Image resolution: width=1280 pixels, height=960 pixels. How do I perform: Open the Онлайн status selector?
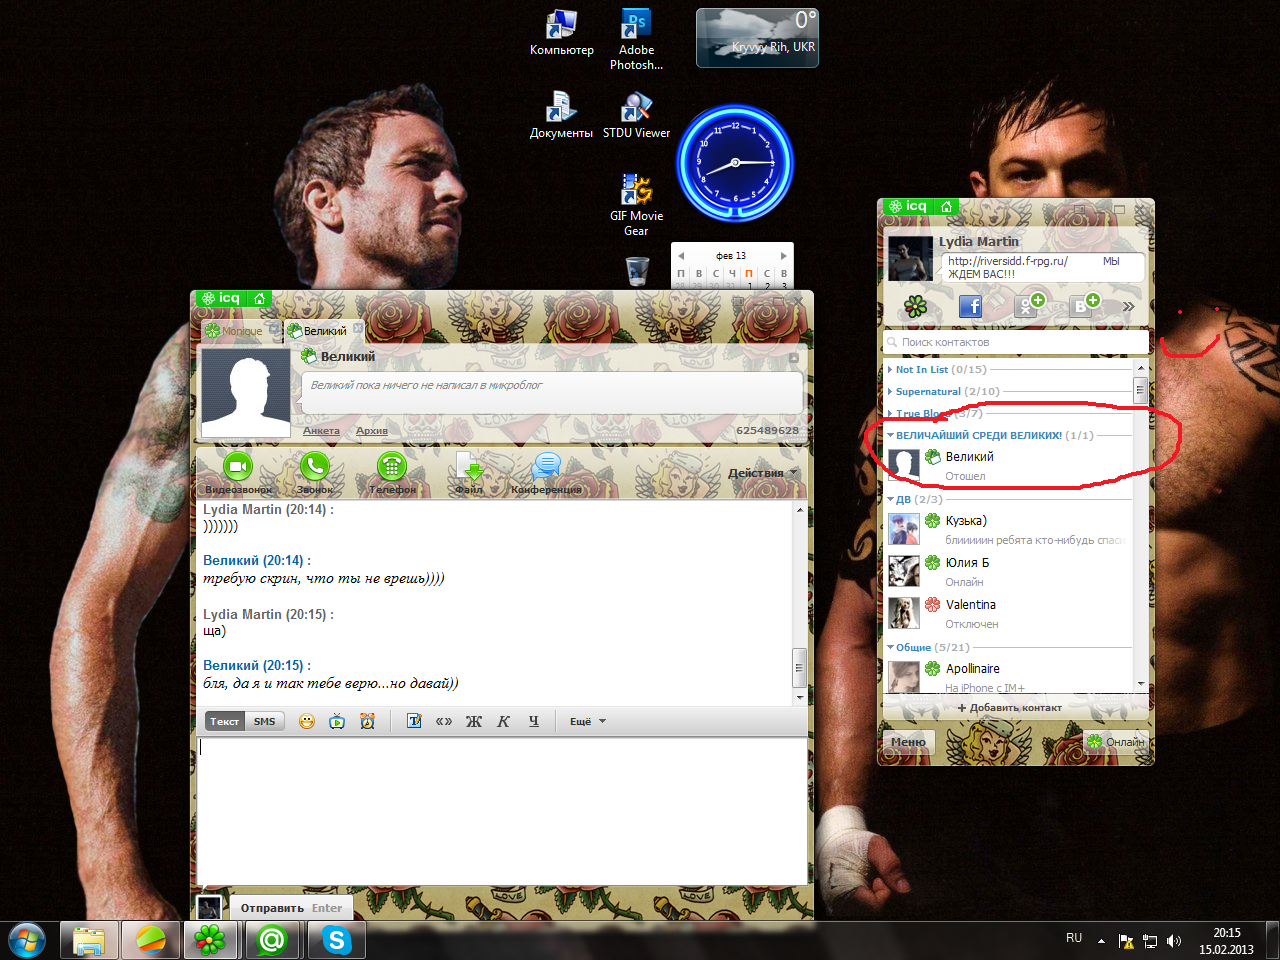(1116, 742)
